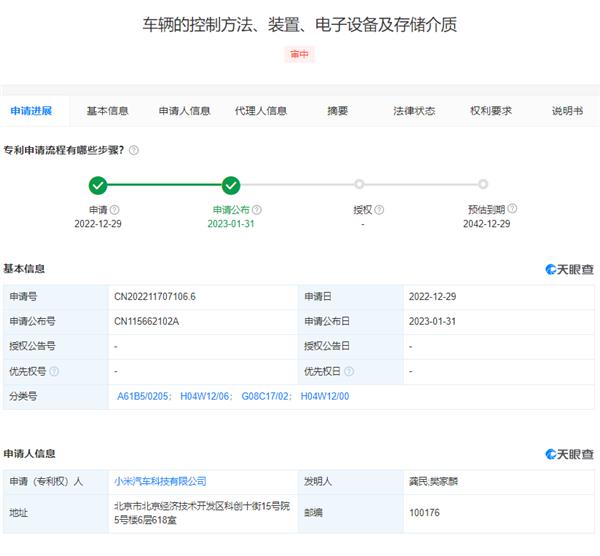
Task: Open classification link A61B5/0205
Action: 143,396
